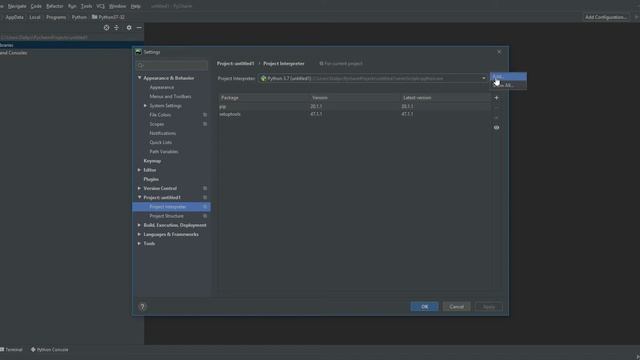Open the Tools menu

(86, 6)
